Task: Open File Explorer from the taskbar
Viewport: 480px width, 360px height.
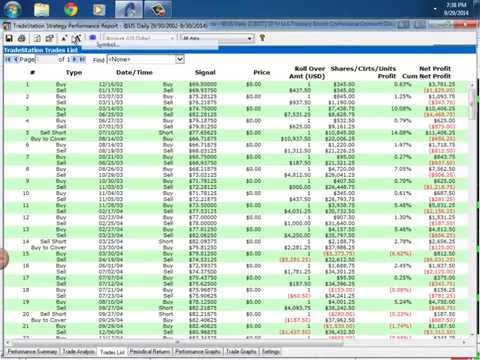Action: 41,9
